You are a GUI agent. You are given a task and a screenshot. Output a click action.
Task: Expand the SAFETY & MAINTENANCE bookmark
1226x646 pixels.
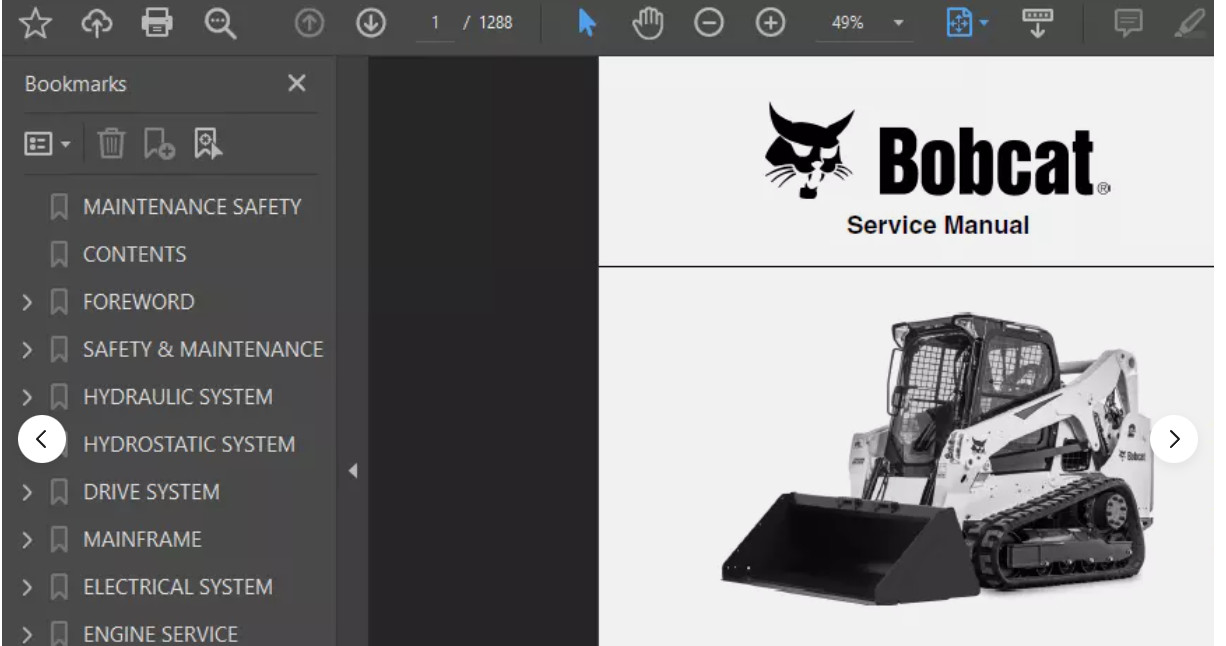[27, 349]
